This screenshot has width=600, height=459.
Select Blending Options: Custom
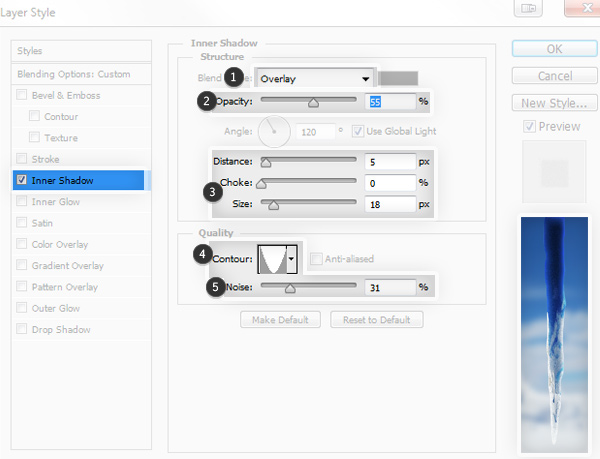coord(76,75)
